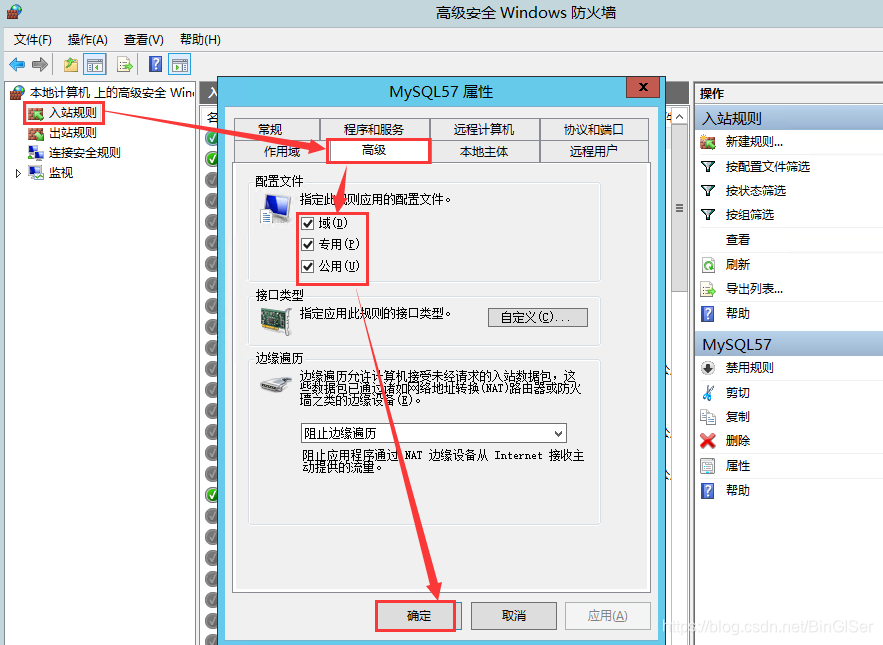Viewport: 883px width, 645px height.
Task: Open the Action 操作(A) menu
Action: point(87,40)
